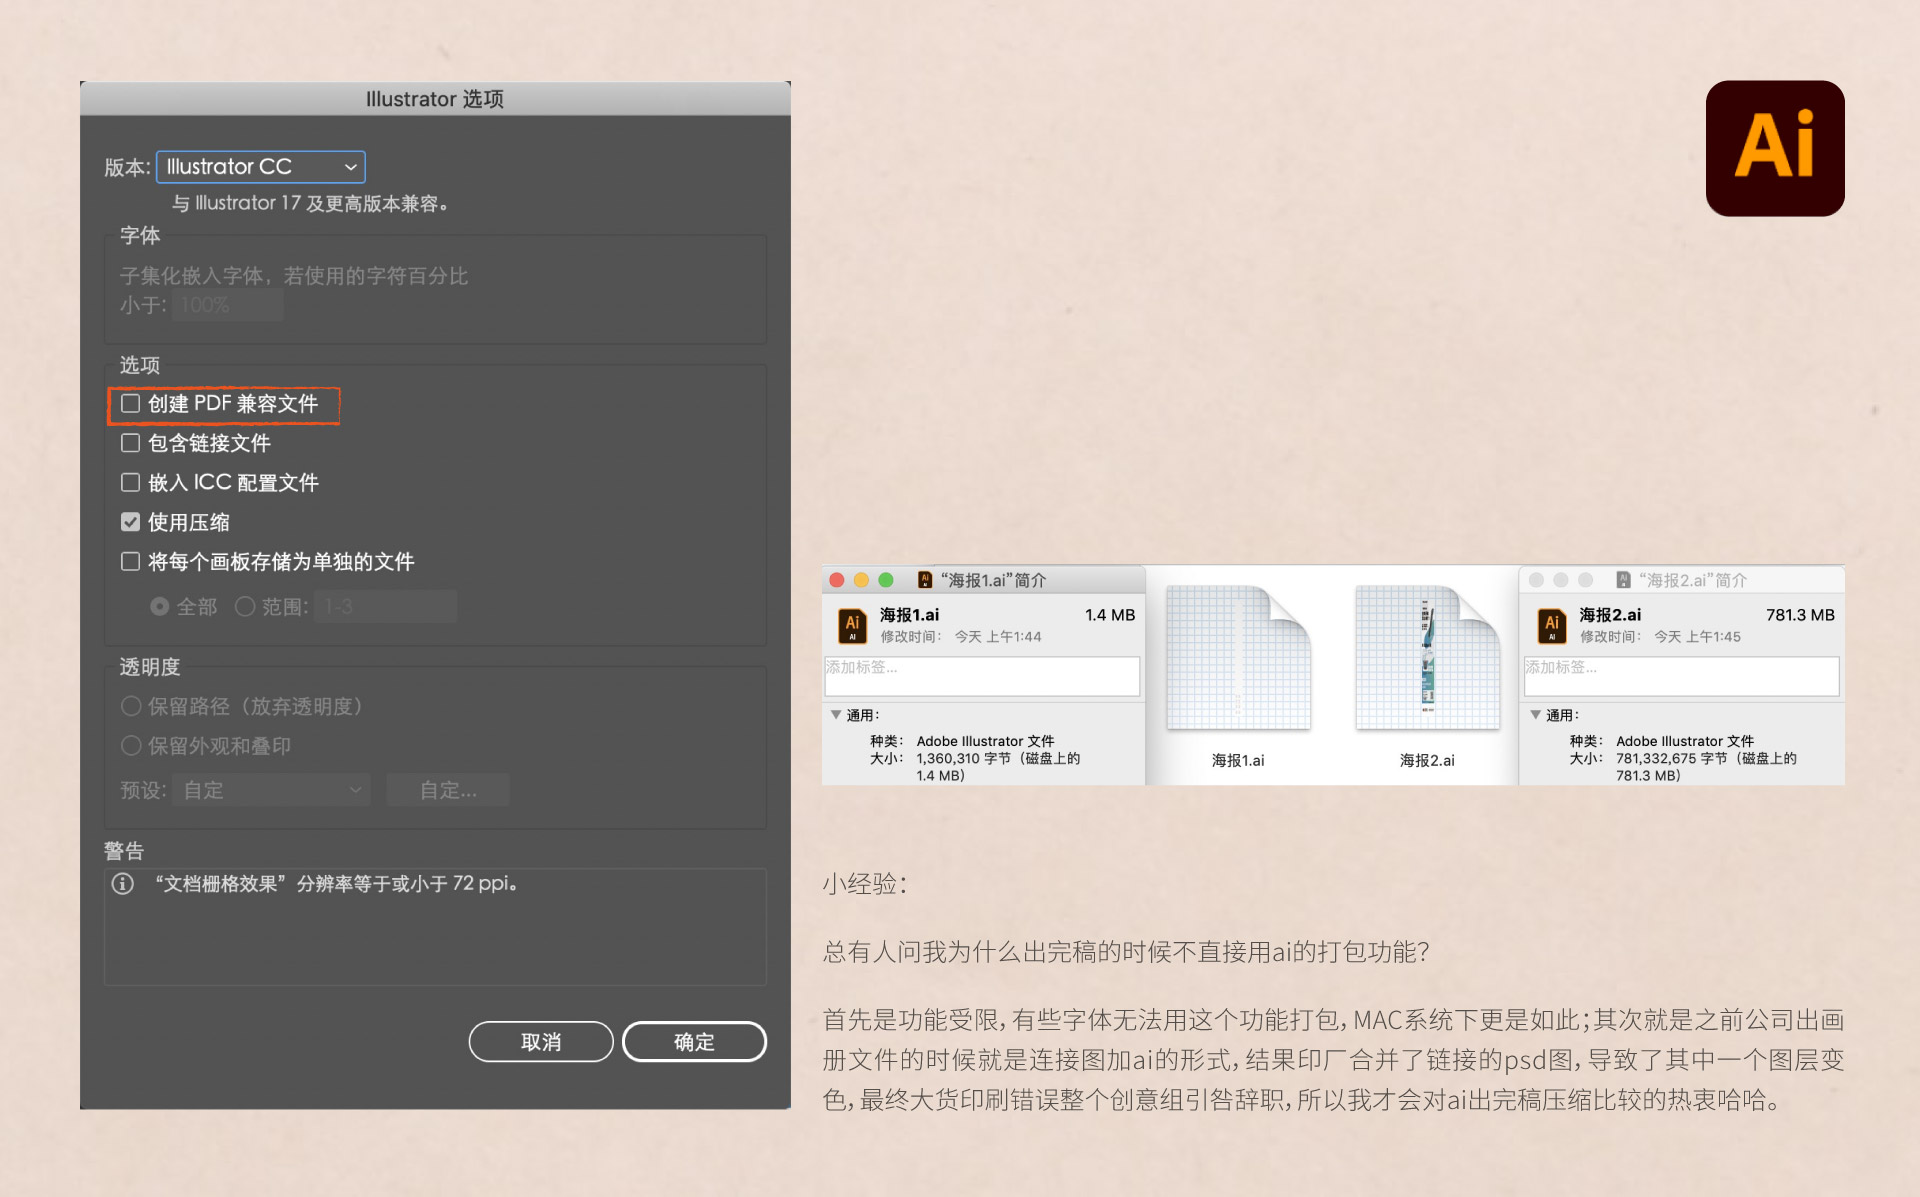This screenshot has height=1197, width=1920.
Task: Click the small Ai icon in 海报1.ai title bar
Action: click(x=925, y=580)
